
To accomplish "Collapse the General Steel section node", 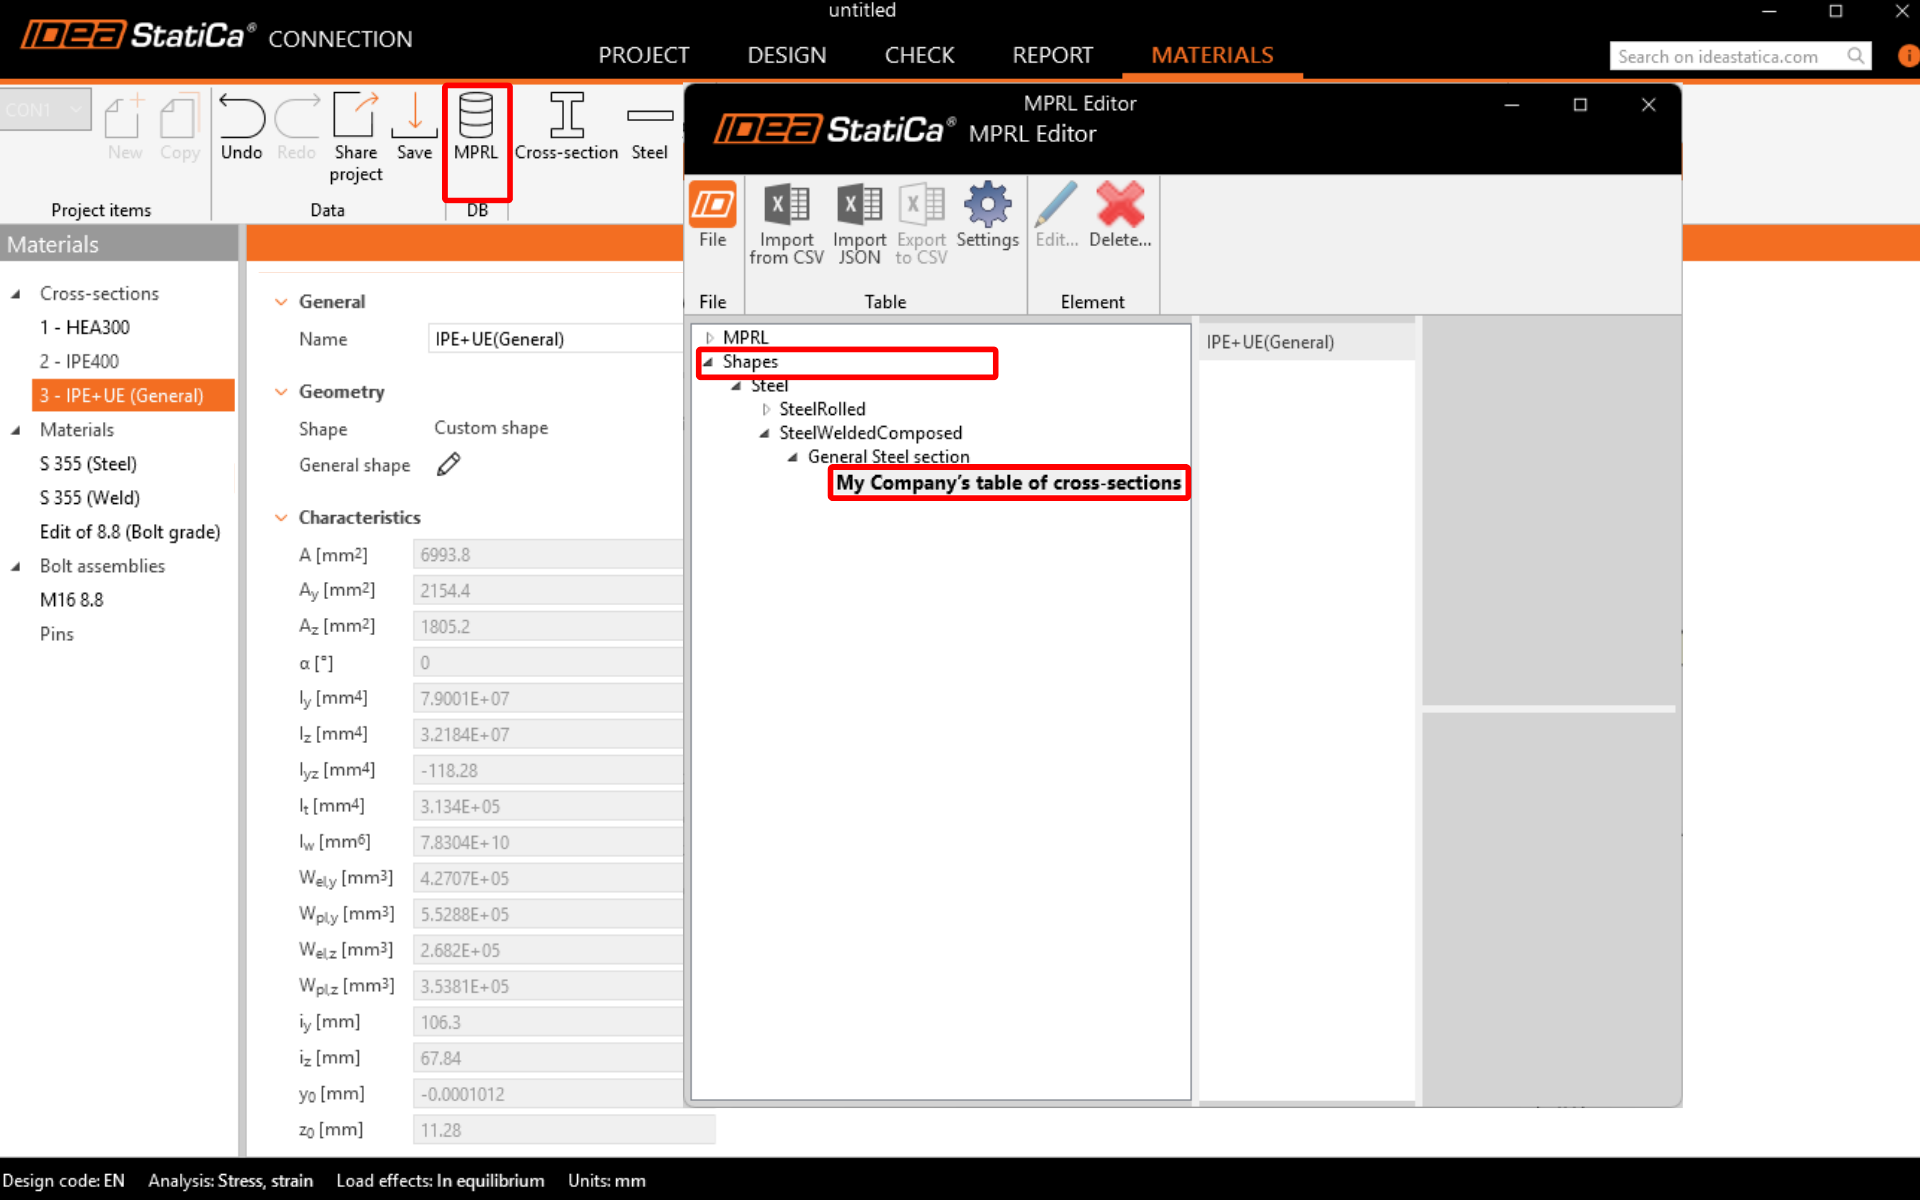I will [x=793, y=457].
